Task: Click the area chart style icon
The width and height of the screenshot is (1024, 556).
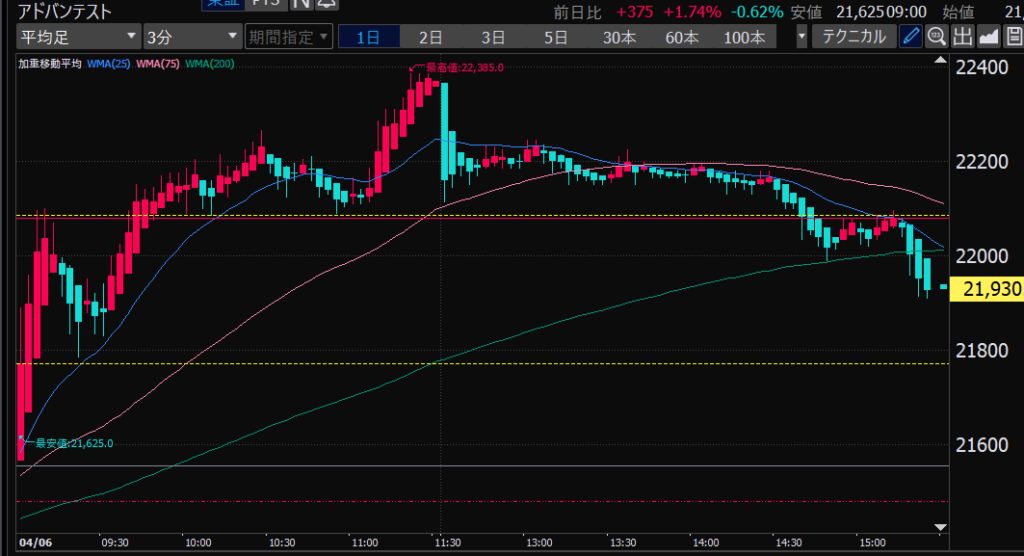Action: coord(988,38)
